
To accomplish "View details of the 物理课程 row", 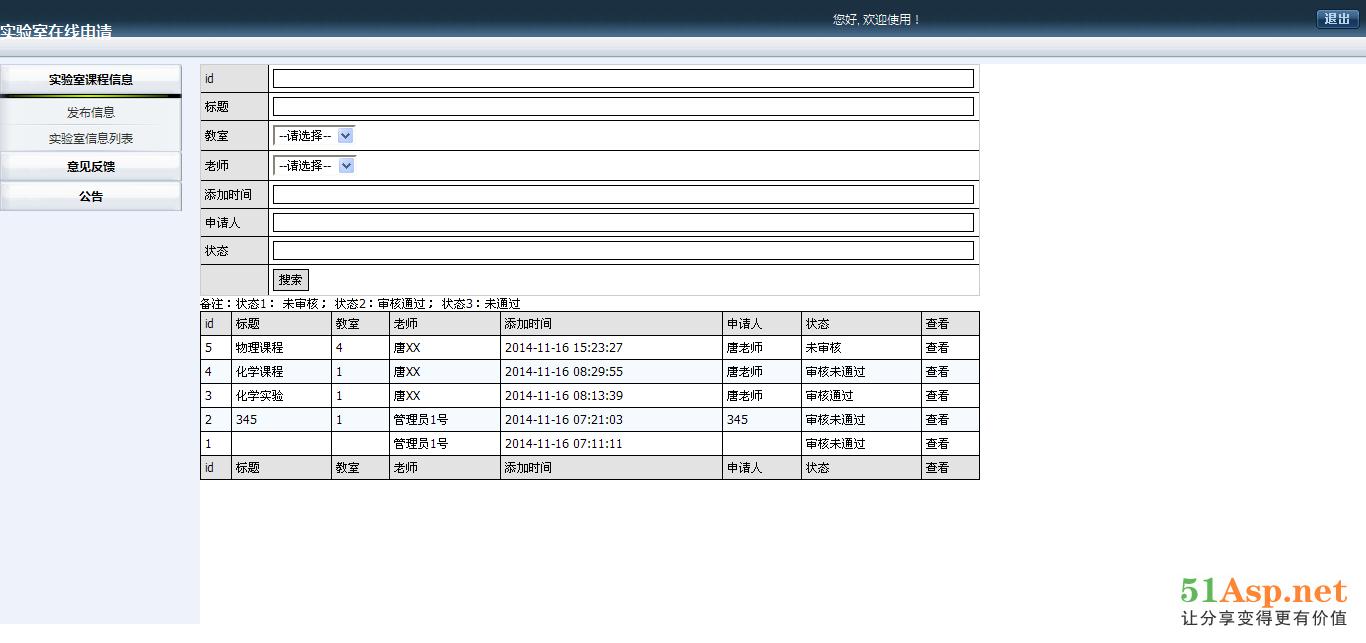I will point(937,348).
